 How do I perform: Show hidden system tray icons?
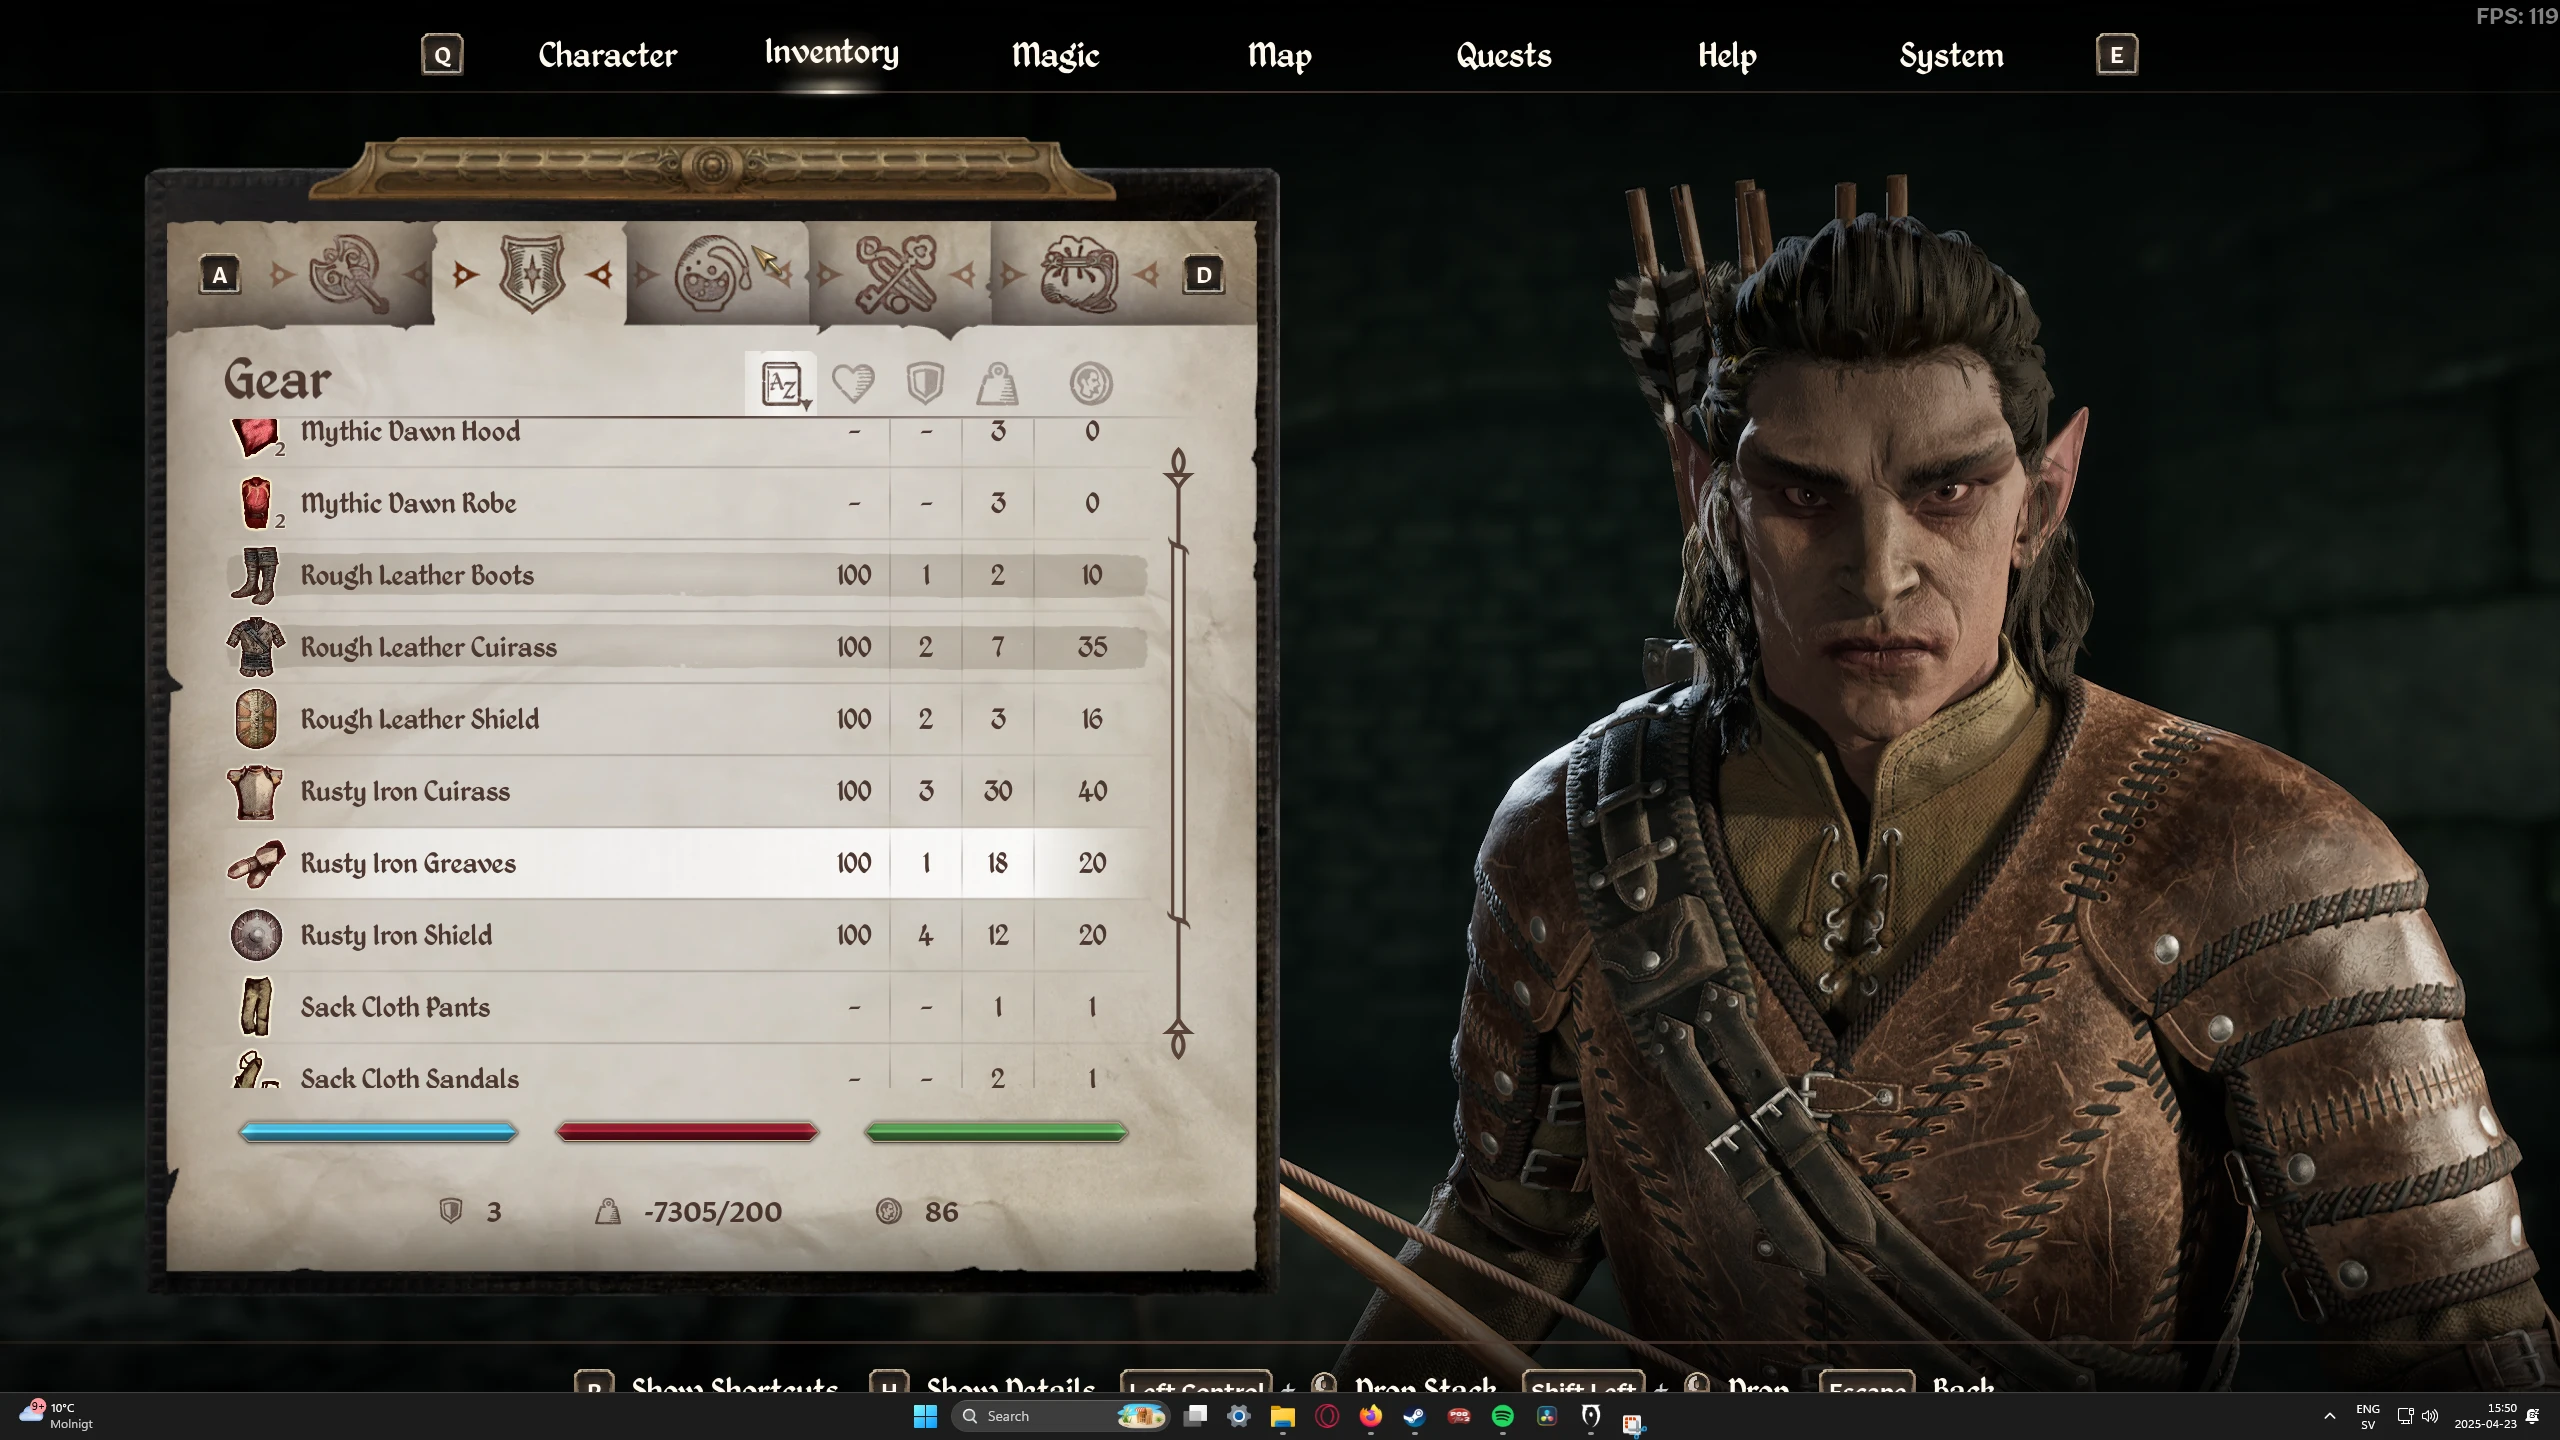pos(2330,1416)
